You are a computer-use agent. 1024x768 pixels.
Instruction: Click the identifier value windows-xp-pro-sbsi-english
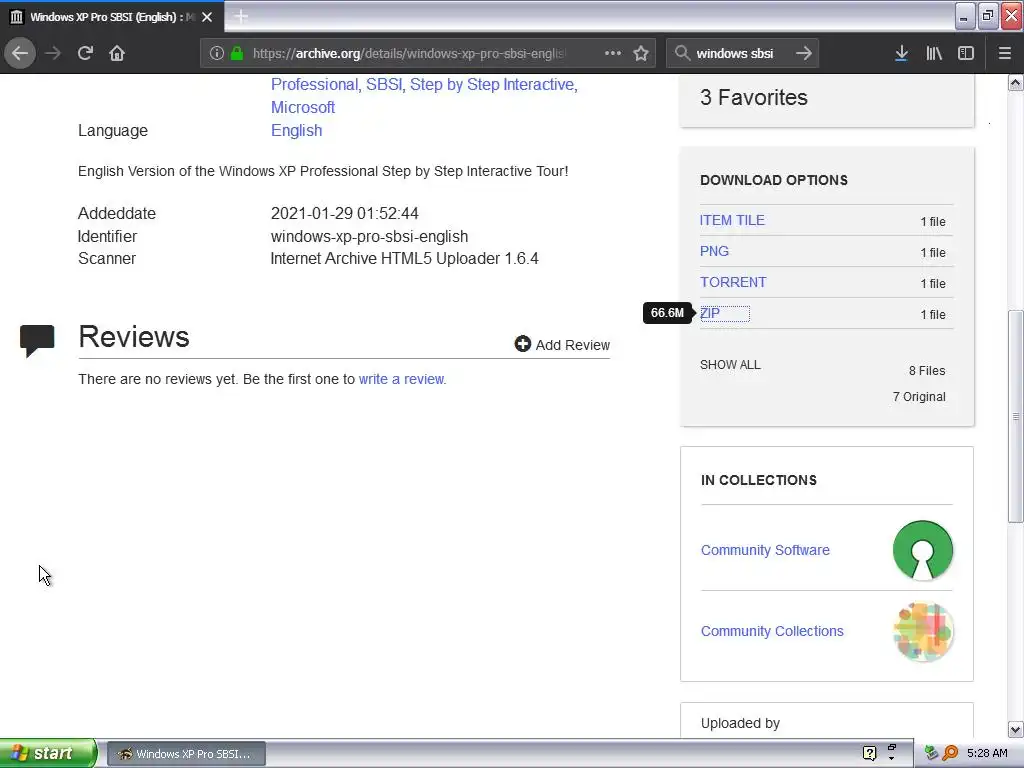[369, 236]
